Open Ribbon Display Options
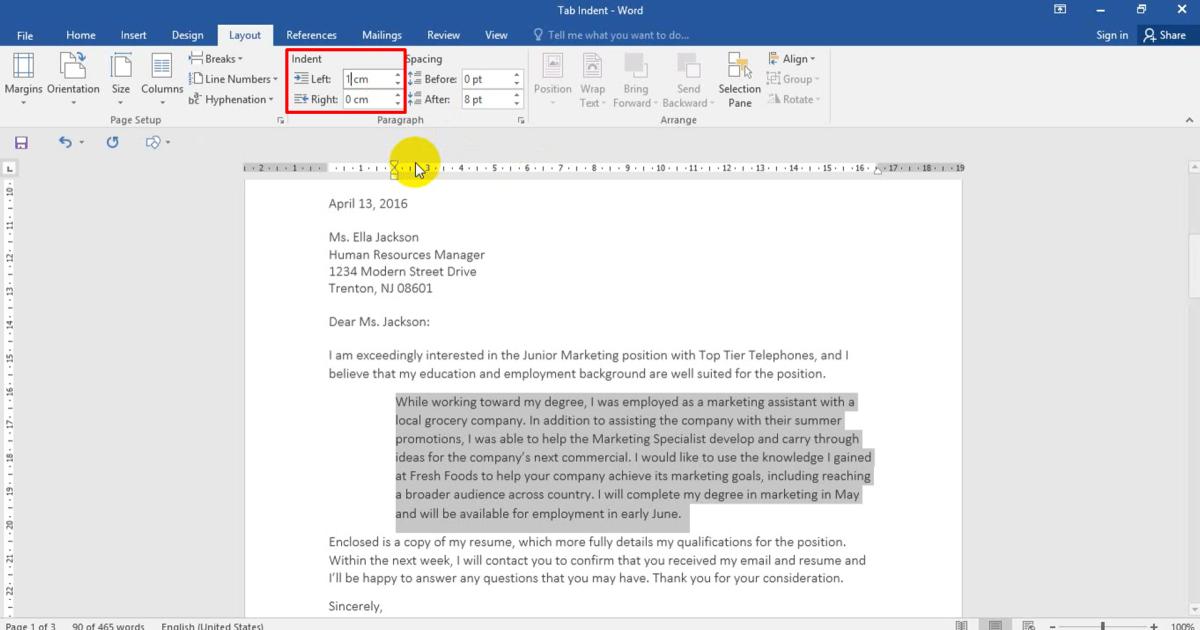This screenshot has width=1200, height=630. pos(1061,9)
